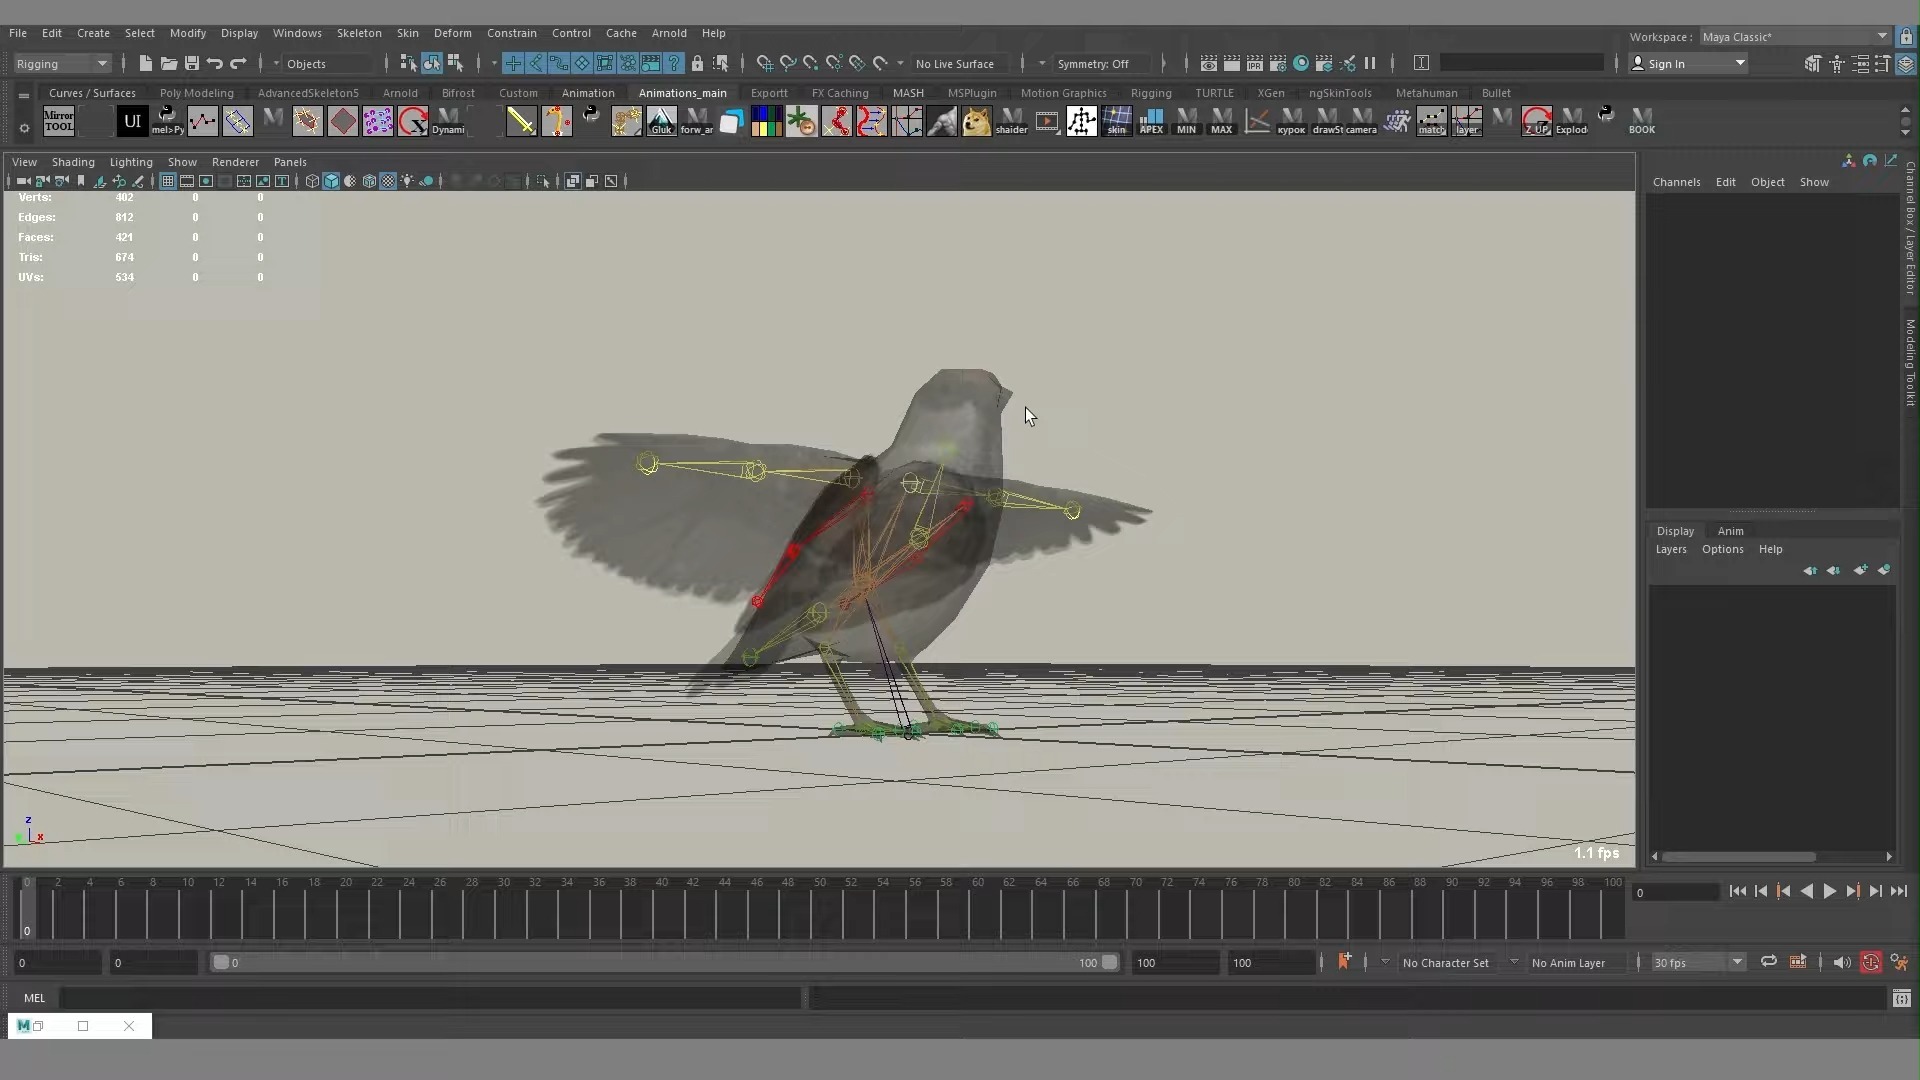Open the Rigging menu set dropdown
This screenshot has width=1920, height=1080.
click(62, 63)
